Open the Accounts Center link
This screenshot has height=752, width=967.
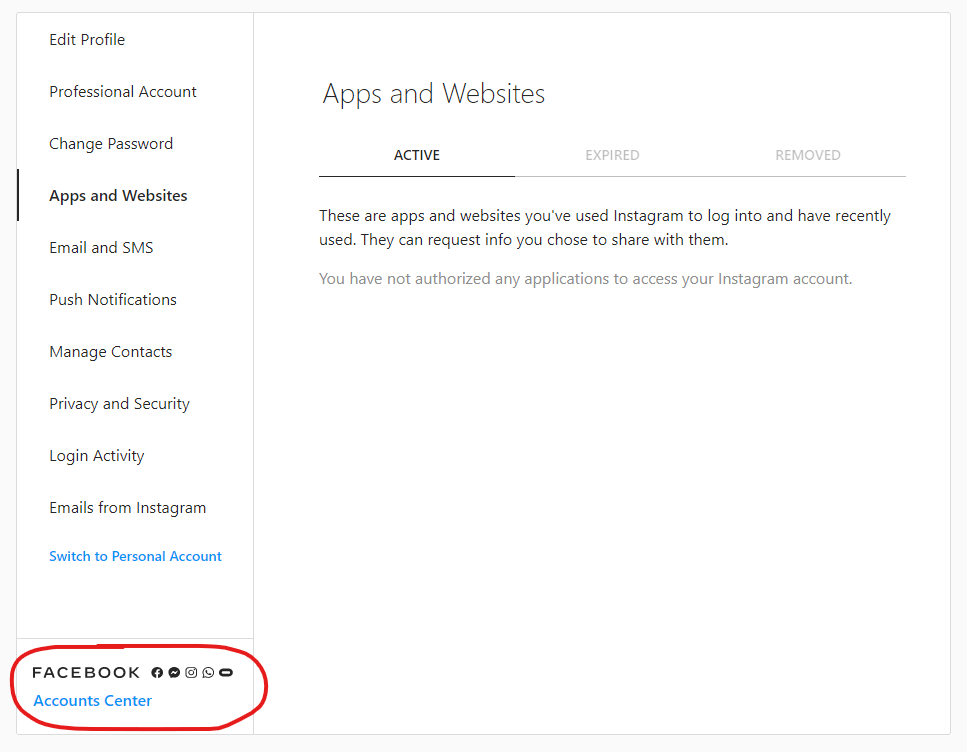(x=93, y=701)
